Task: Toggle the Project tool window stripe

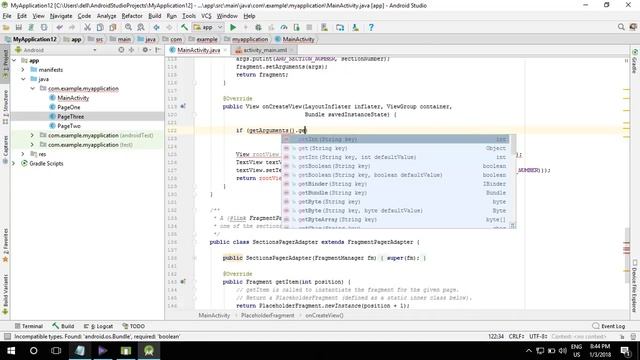Action: (x=5, y=64)
